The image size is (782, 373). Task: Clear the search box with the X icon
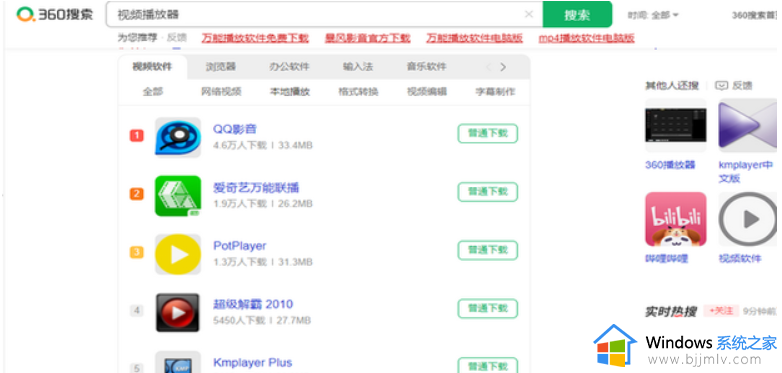click(x=529, y=14)
